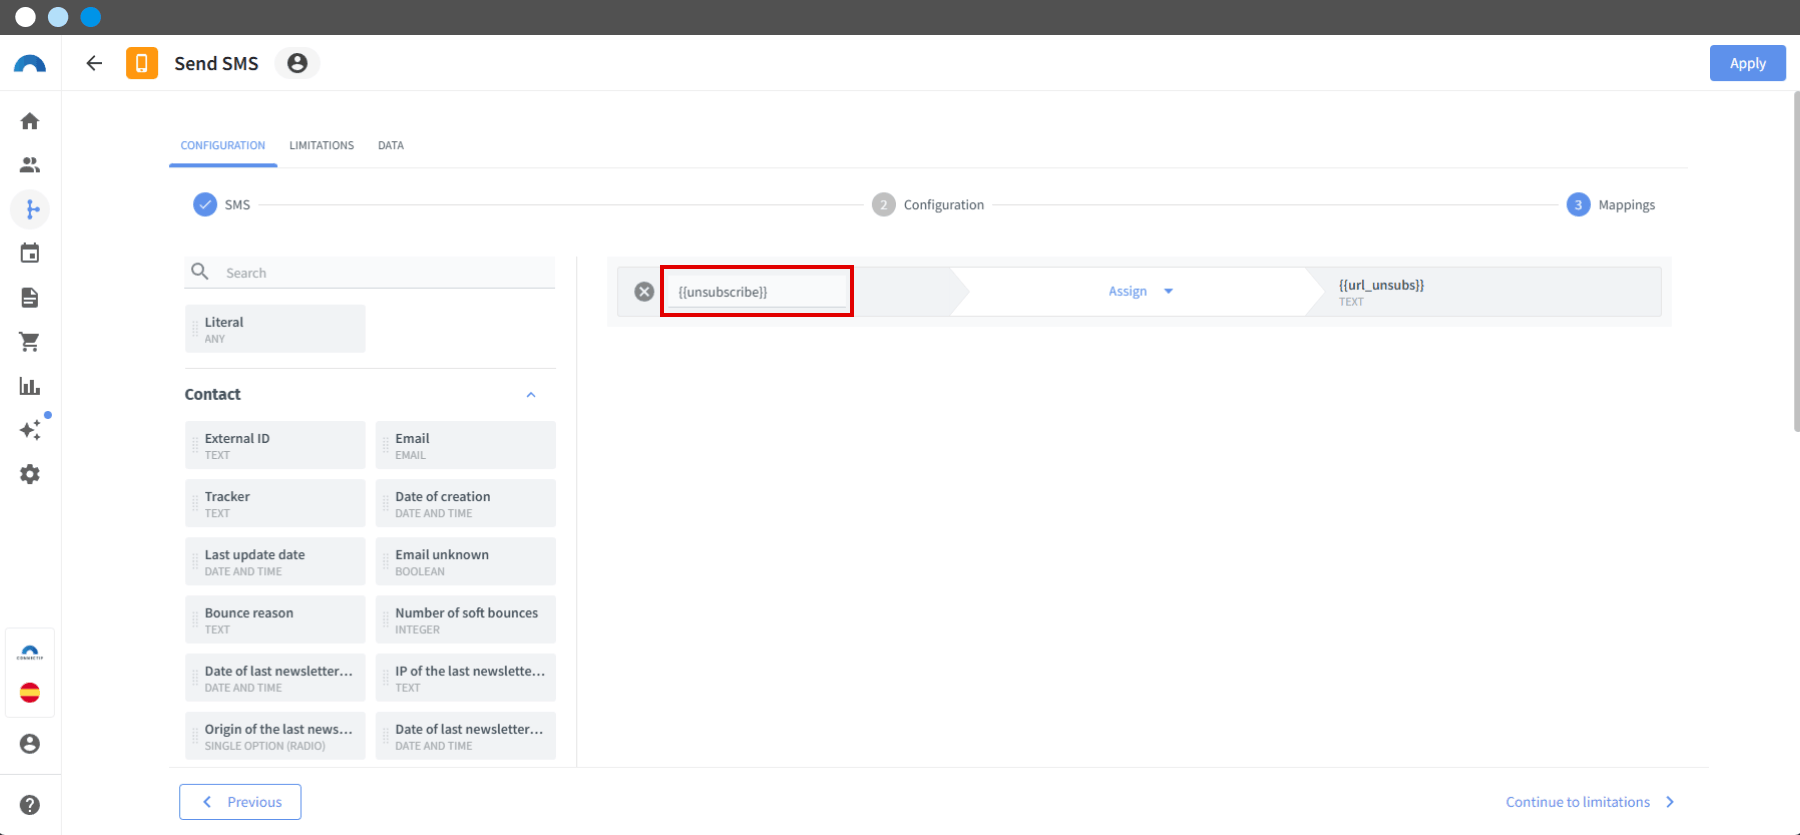The image size is (1800, 835).
Task: Open the profile icon beside Send SMS
Action: 297,63
